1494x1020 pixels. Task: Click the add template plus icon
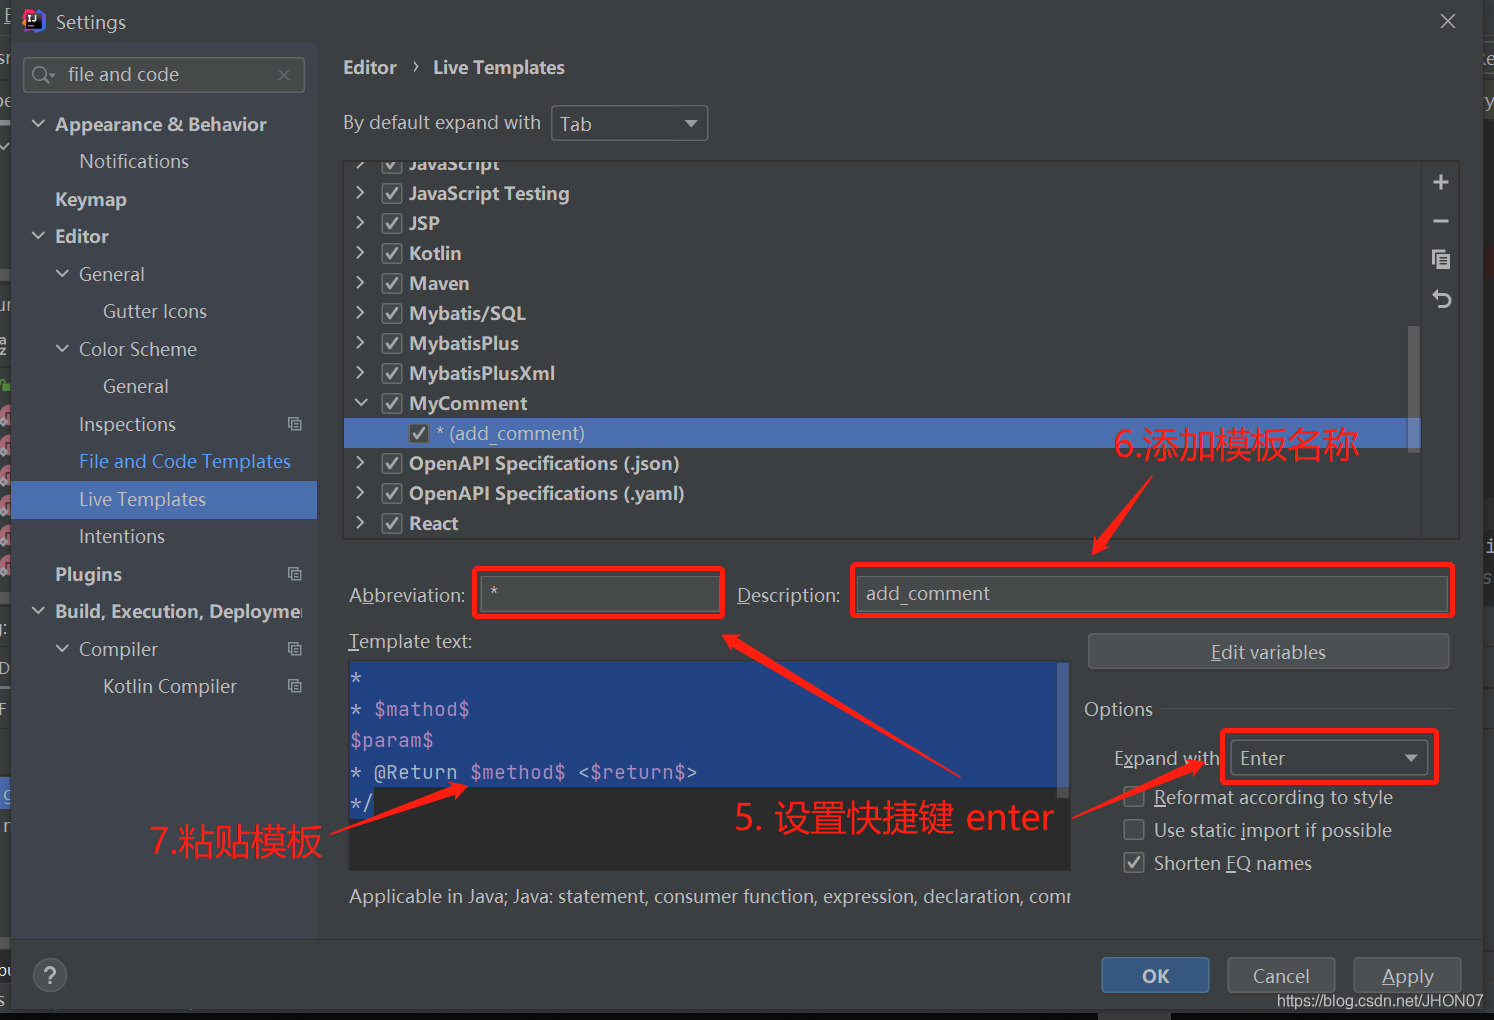[x=1441, y=182]
